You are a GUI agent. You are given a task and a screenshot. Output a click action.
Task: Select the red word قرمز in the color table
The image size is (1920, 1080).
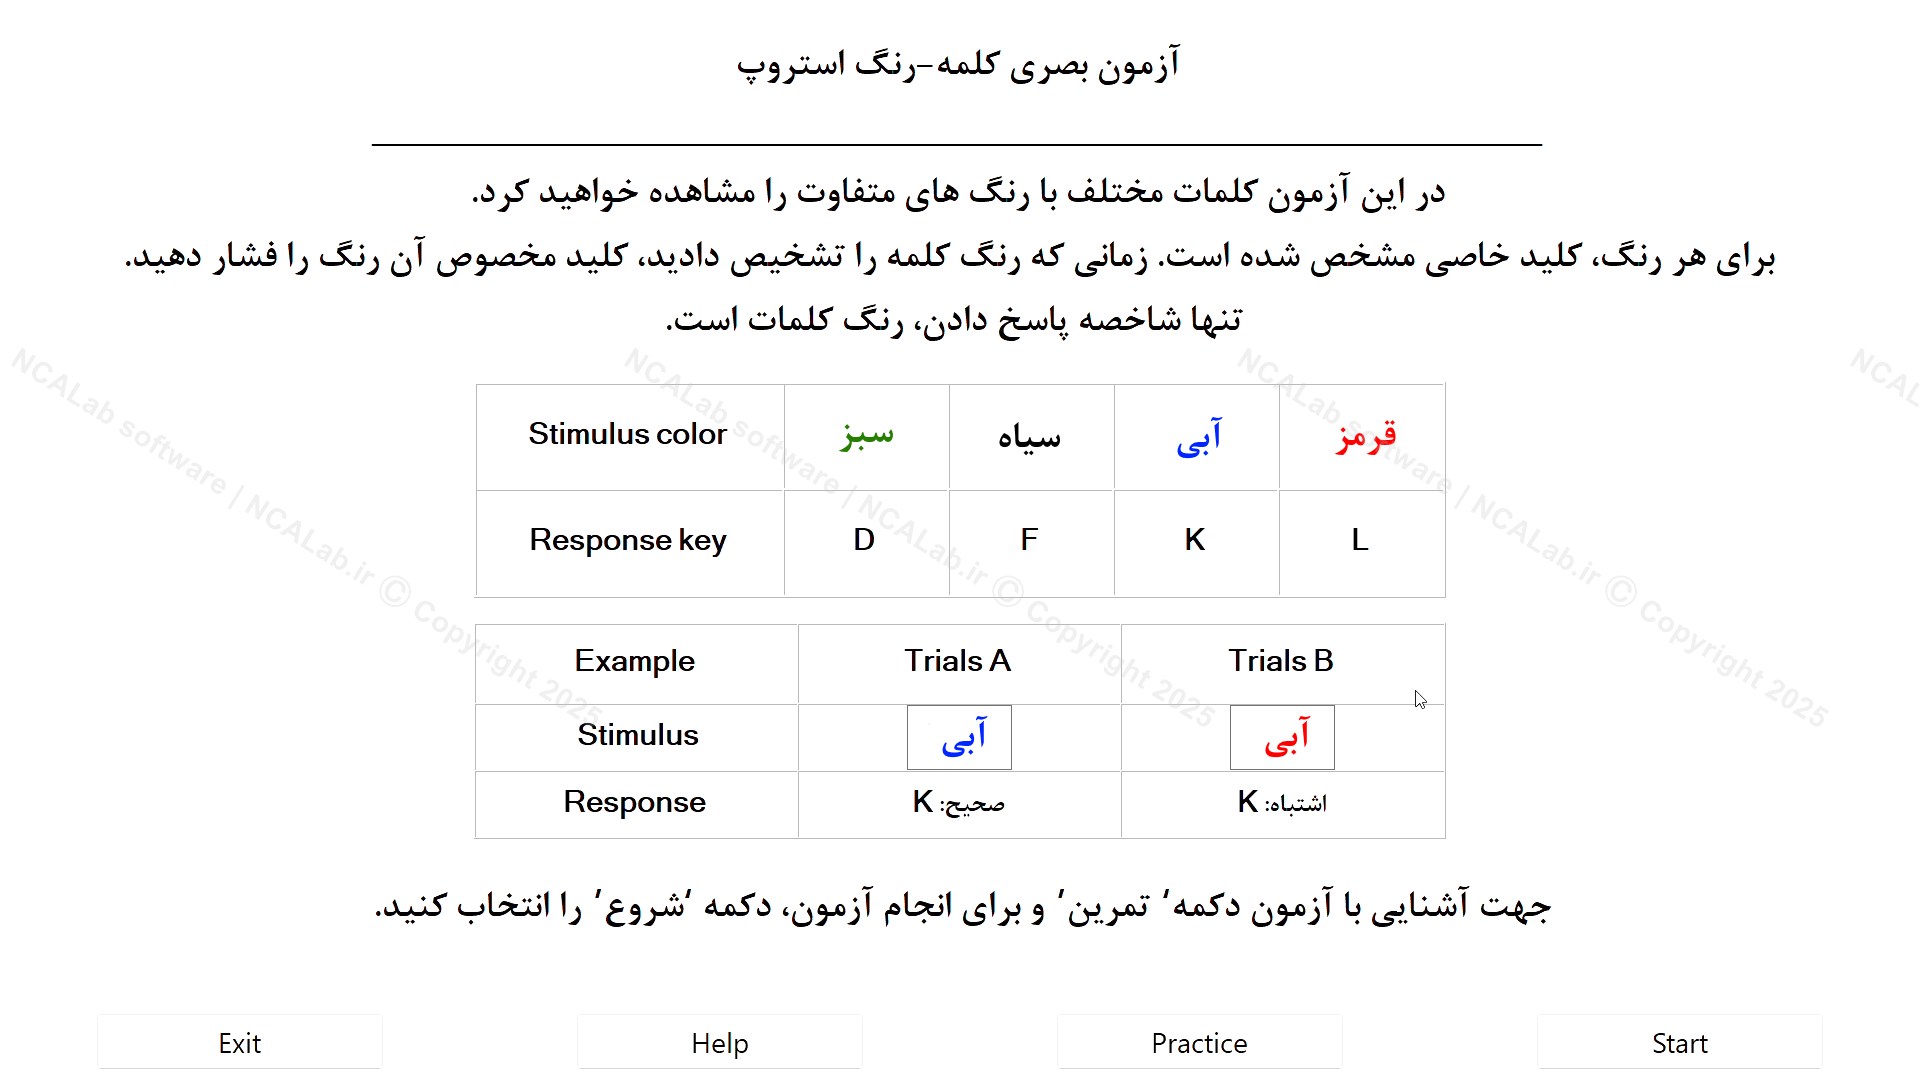[x=1361, y=435]
